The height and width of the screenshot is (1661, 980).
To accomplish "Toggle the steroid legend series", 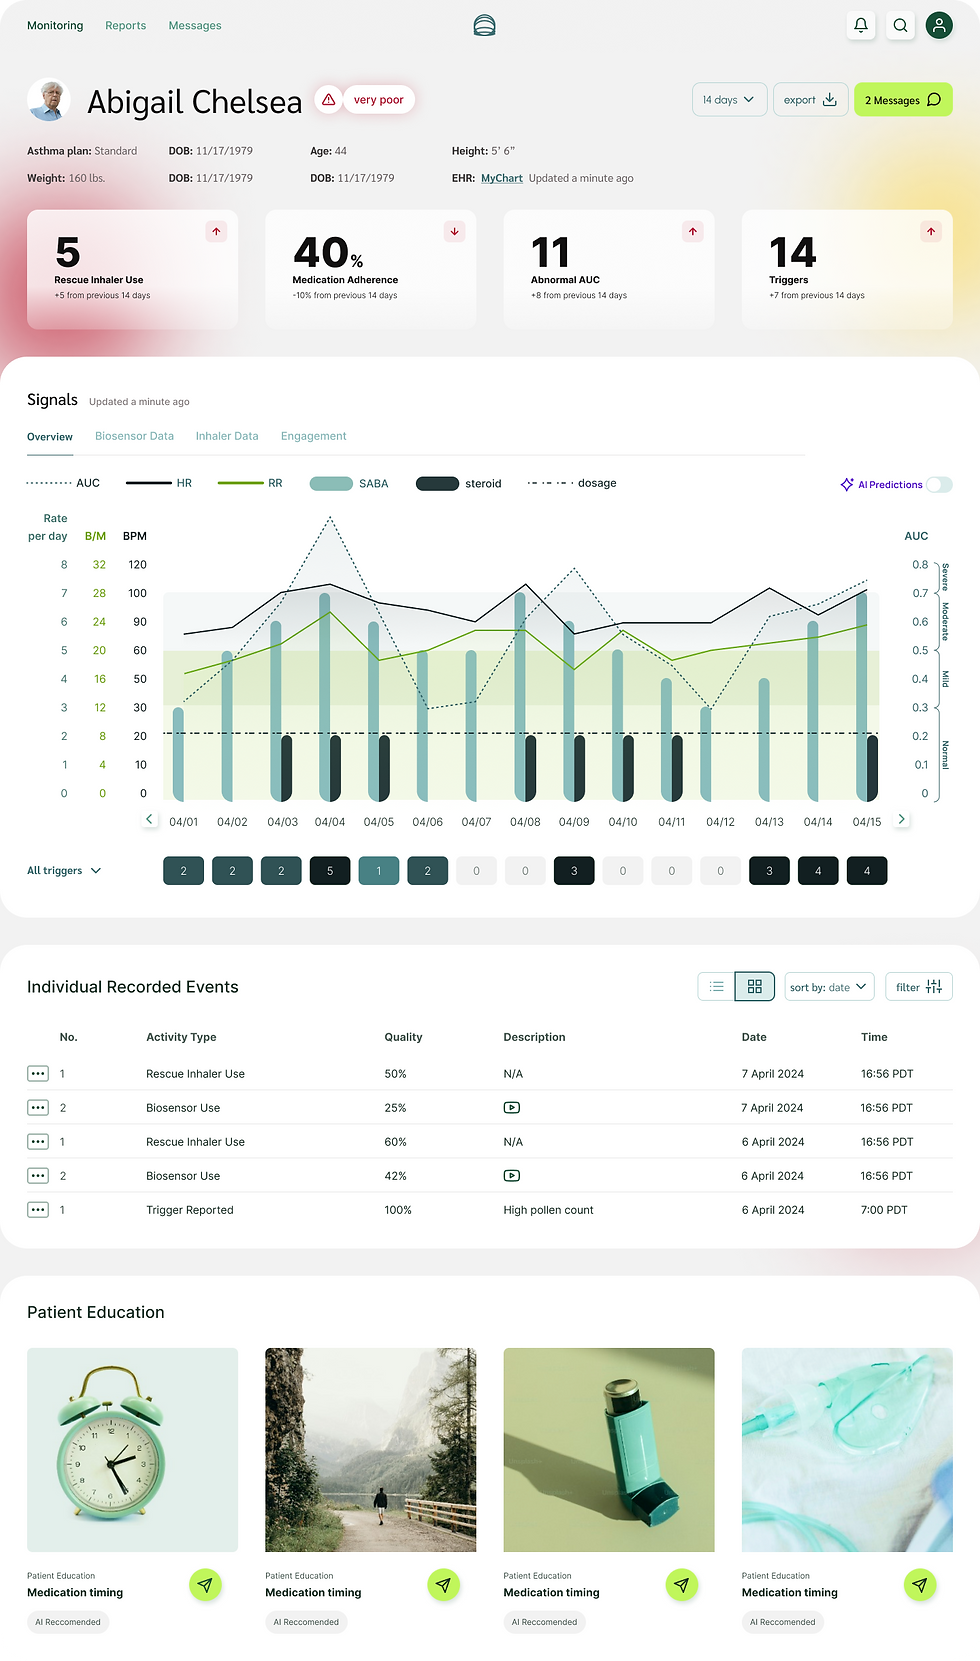I will (x=458, y=483).
